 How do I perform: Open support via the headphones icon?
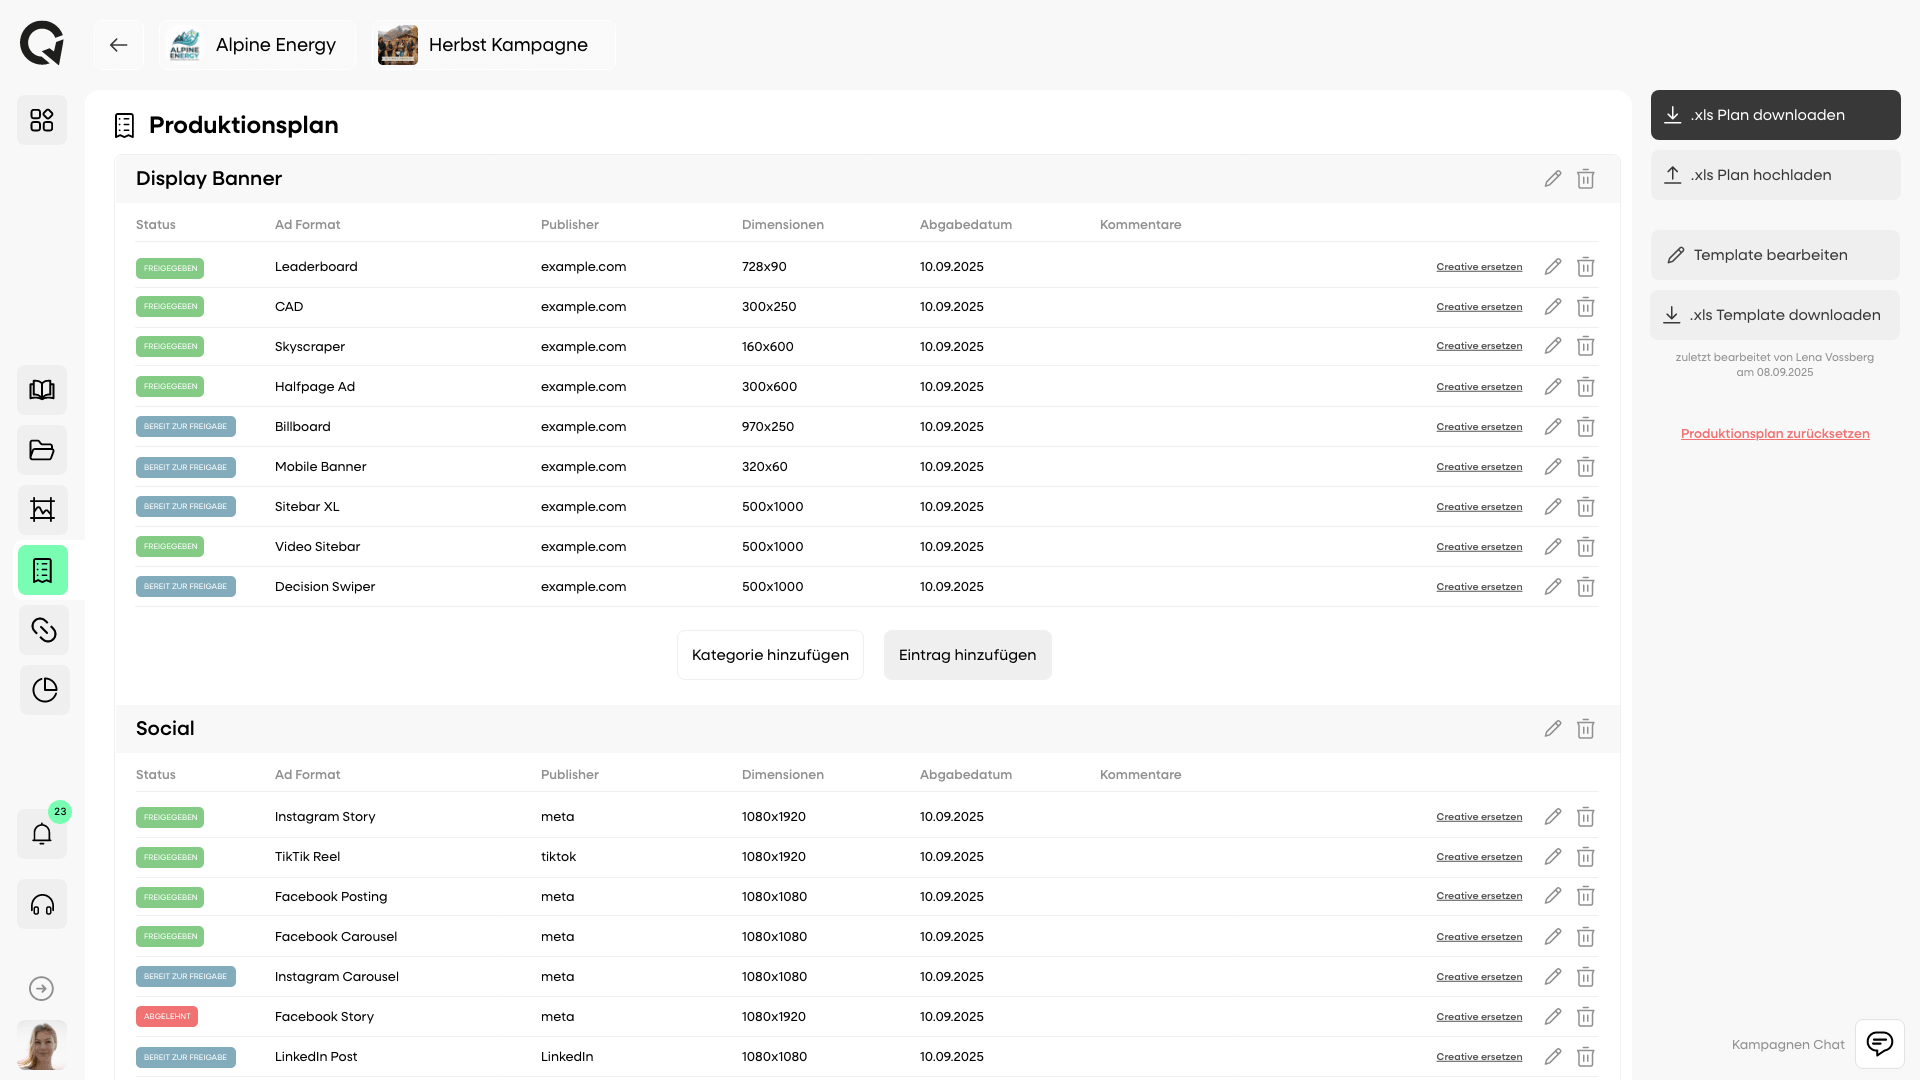[x=41, y=904]
